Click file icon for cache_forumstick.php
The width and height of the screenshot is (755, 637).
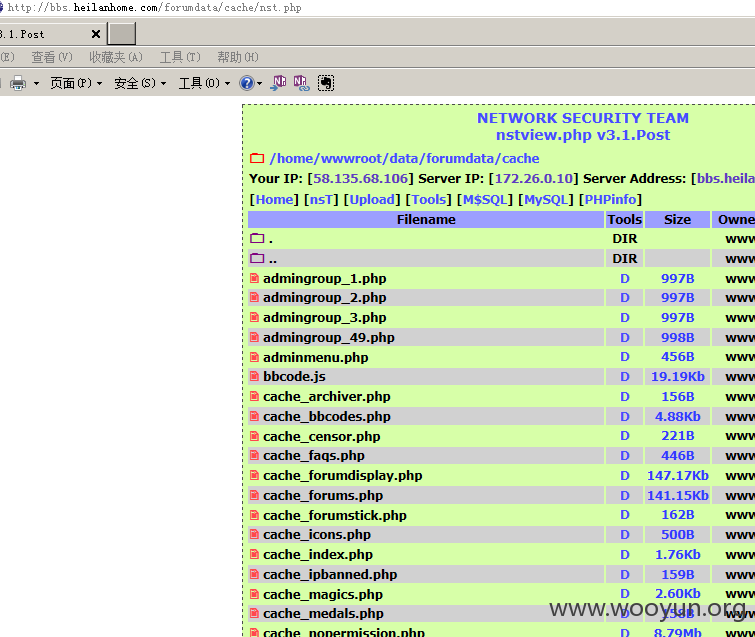click(254, 515)
